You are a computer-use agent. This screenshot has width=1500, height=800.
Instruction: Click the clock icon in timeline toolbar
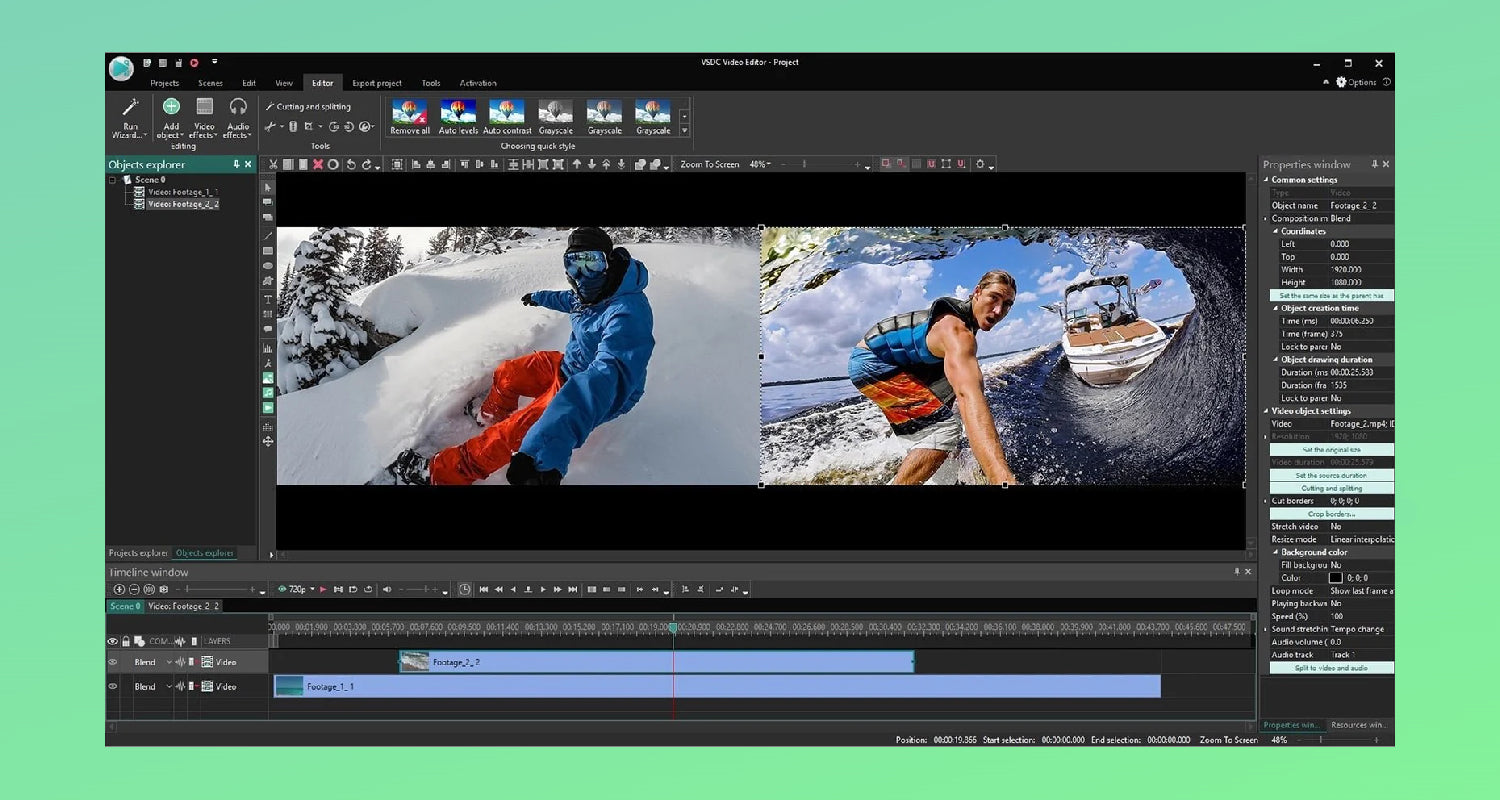tap(465, 590)
